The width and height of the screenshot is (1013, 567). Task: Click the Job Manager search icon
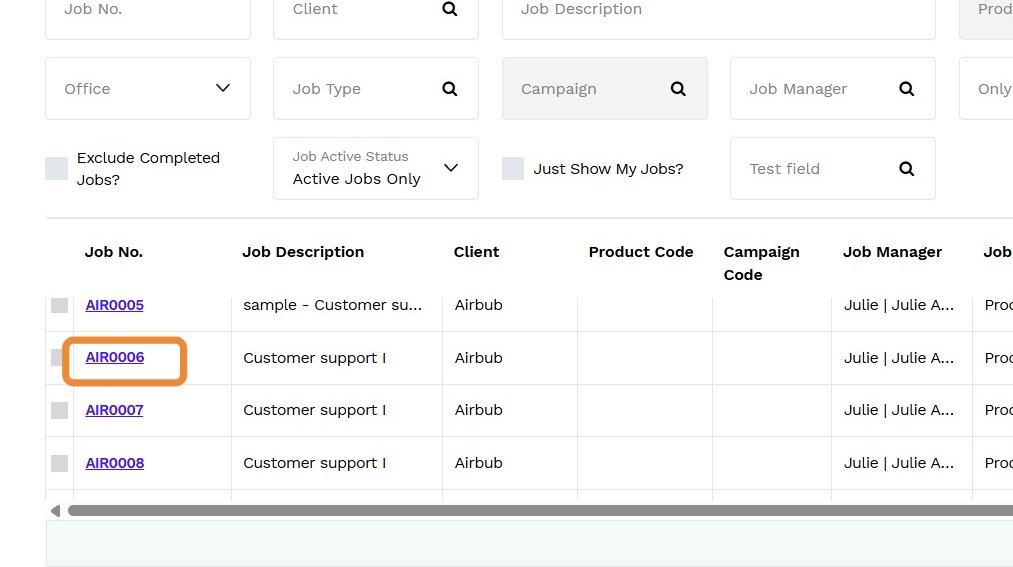pyautogui.click(x=906, y=88)
